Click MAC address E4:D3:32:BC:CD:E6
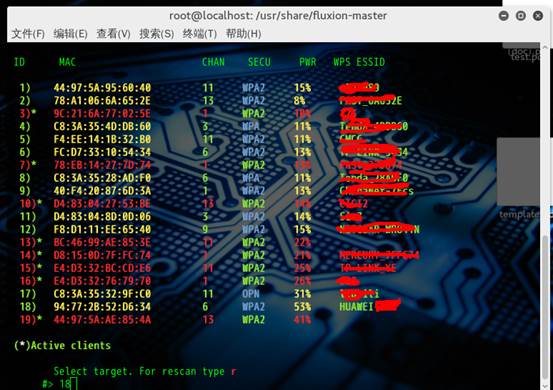553x390 pixels. coord(102,268)
